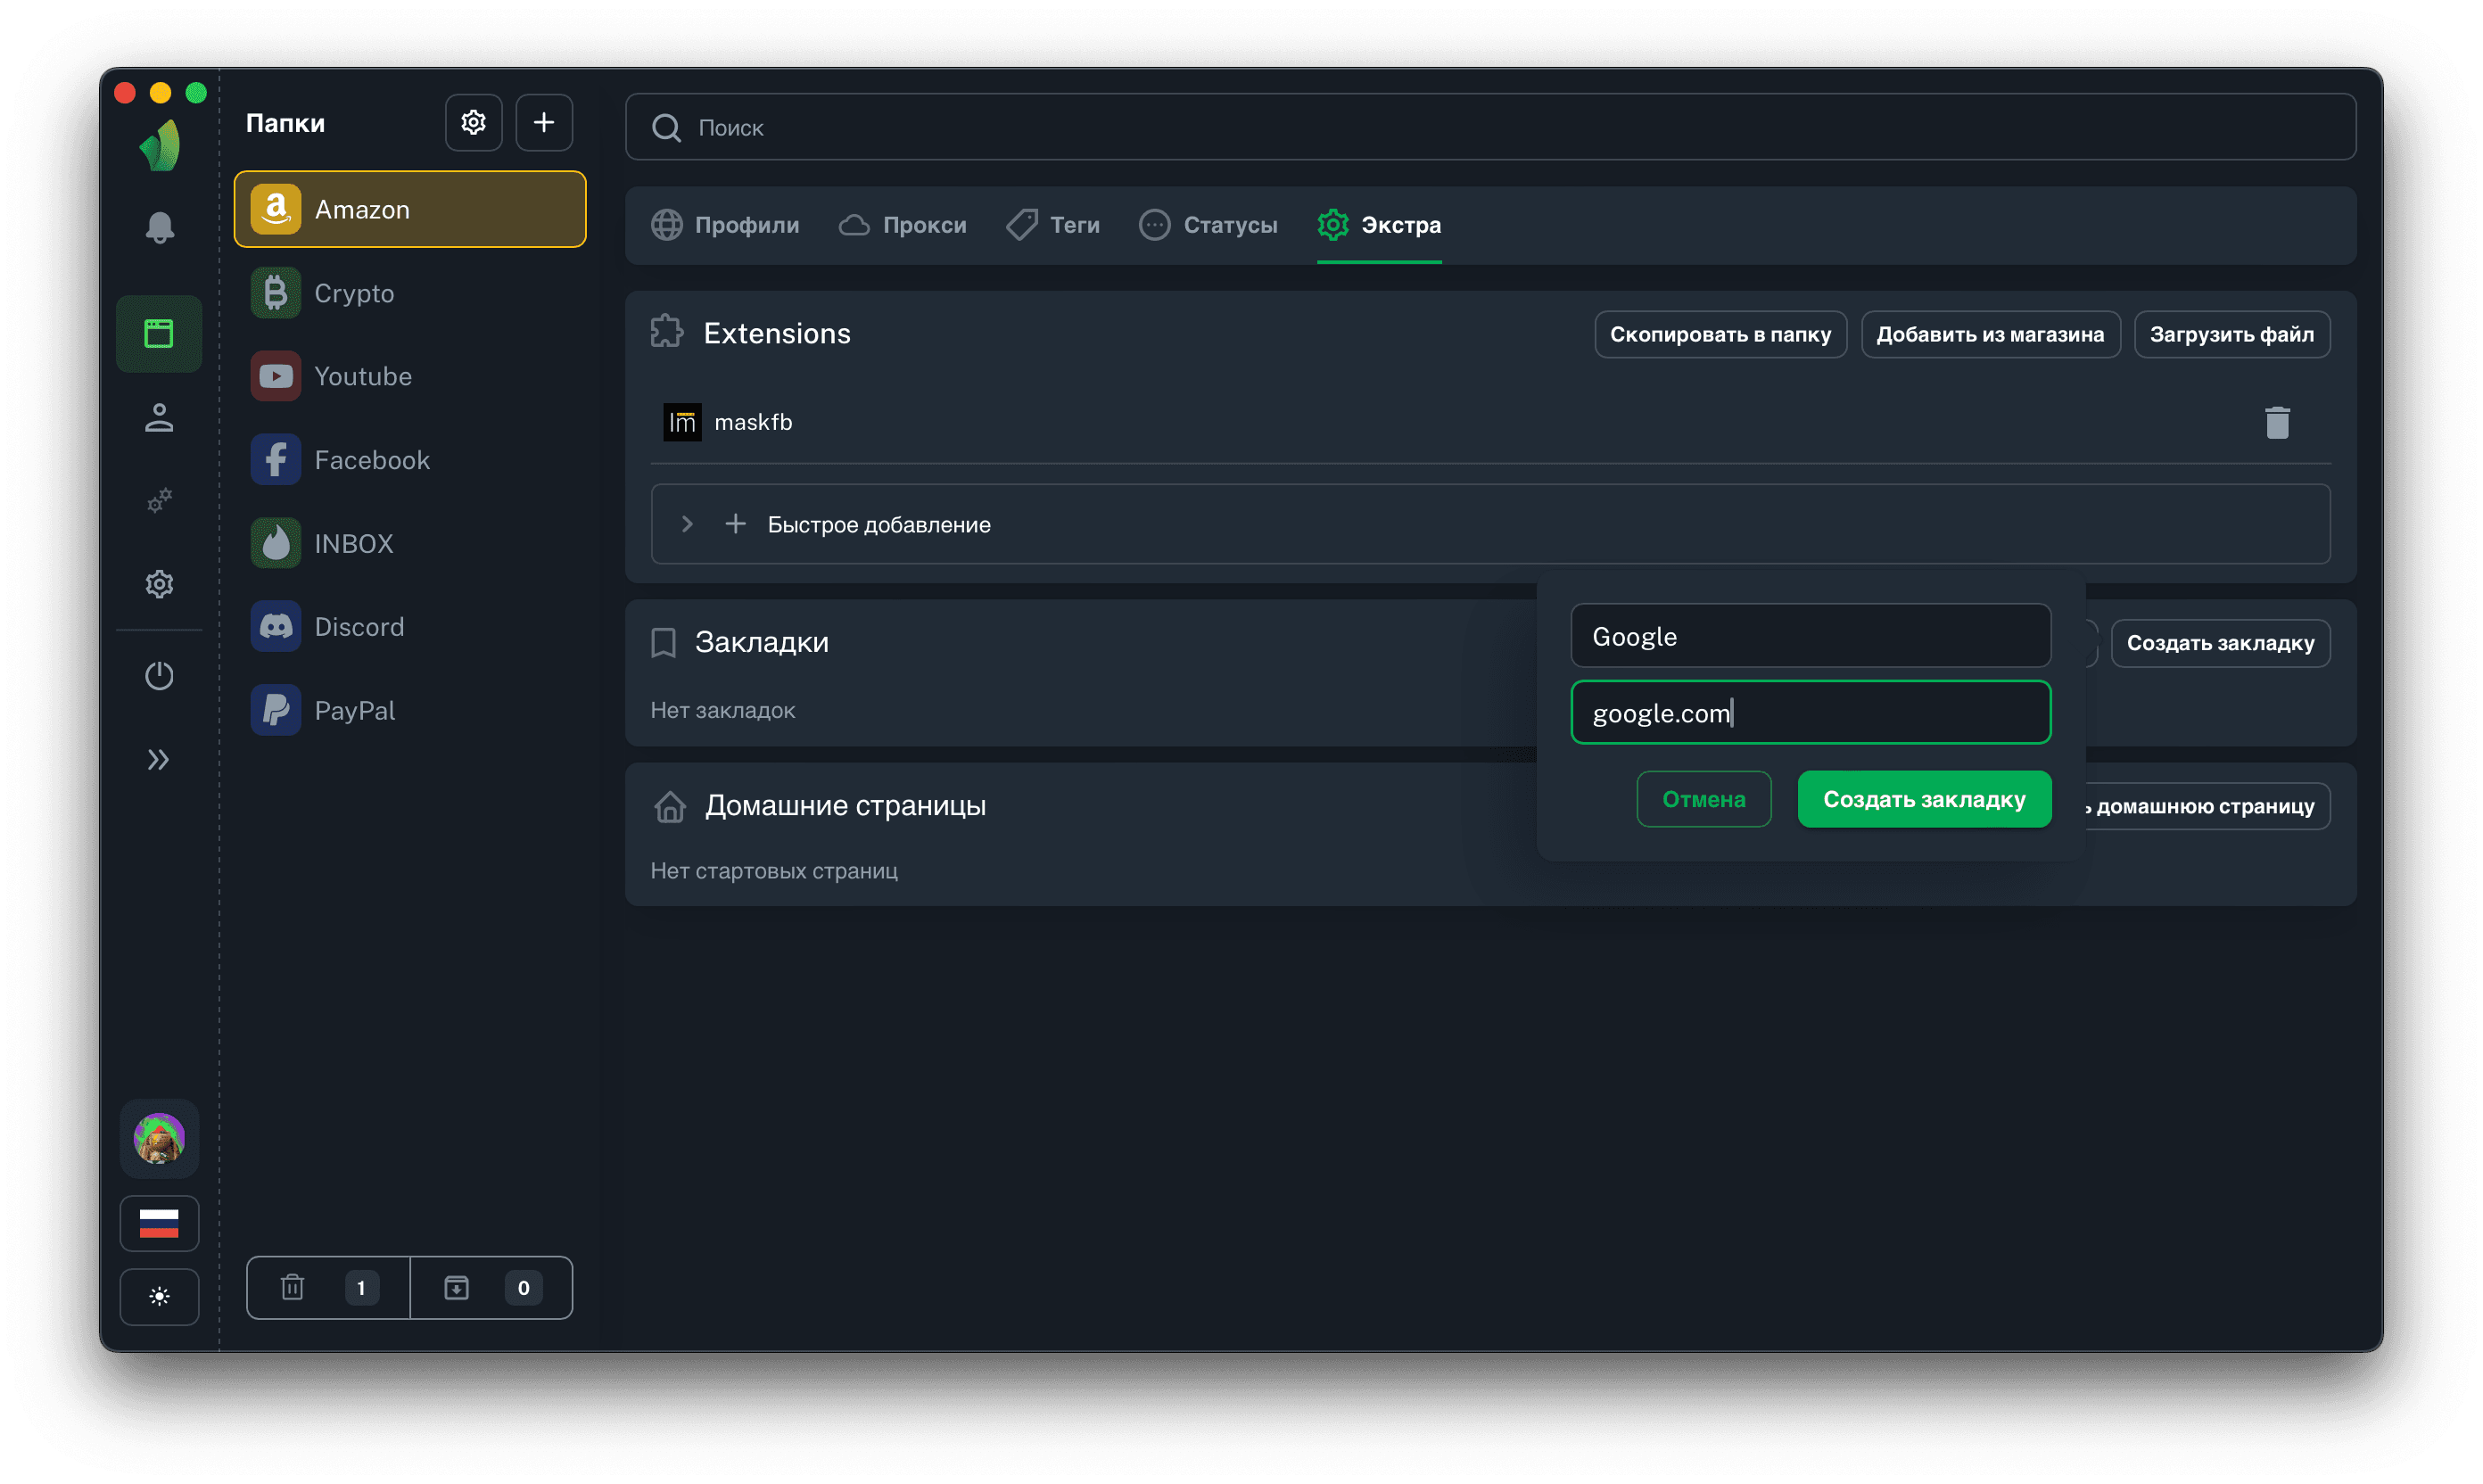
Task: Click the Google bookmark name field
Action: click(x=1810, y=636)
